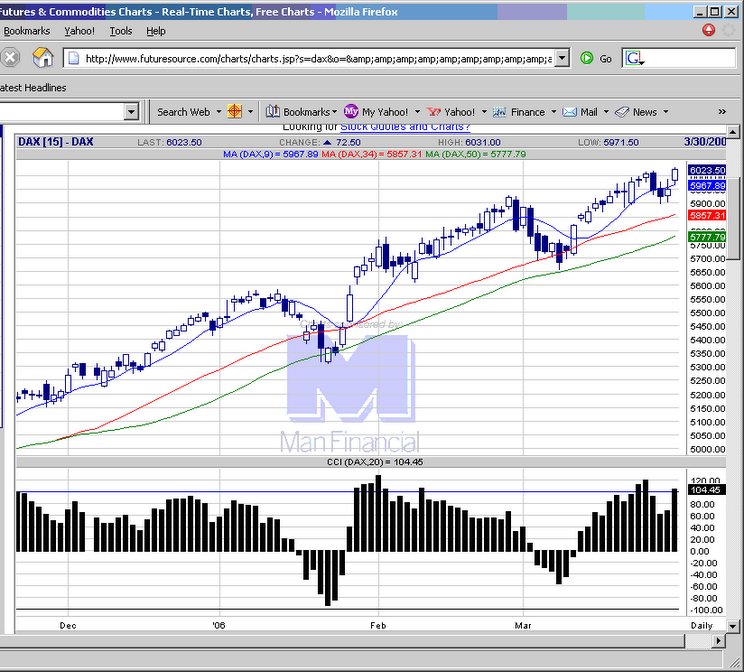744x672 pixels.
Task: Click the orange Yahoo toolbar target icon
Action: [234, 112]
